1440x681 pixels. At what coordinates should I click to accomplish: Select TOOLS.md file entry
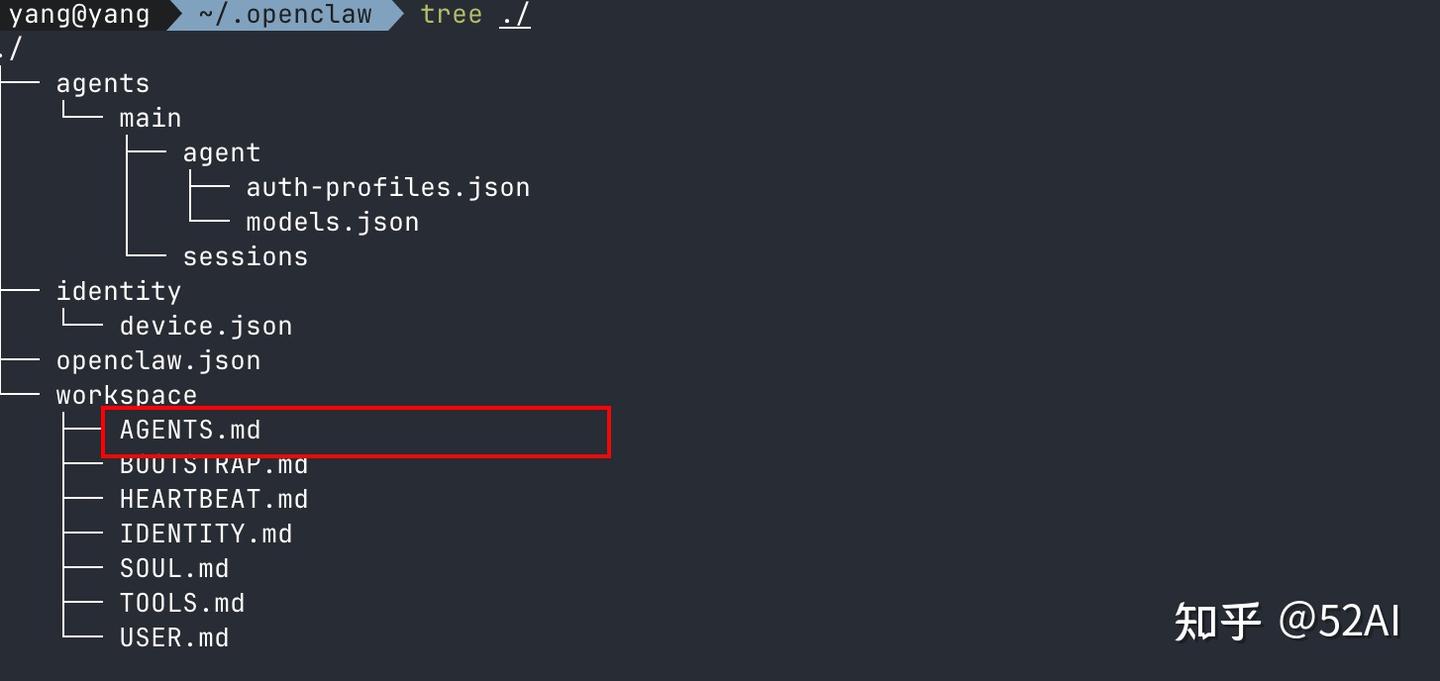182,603
